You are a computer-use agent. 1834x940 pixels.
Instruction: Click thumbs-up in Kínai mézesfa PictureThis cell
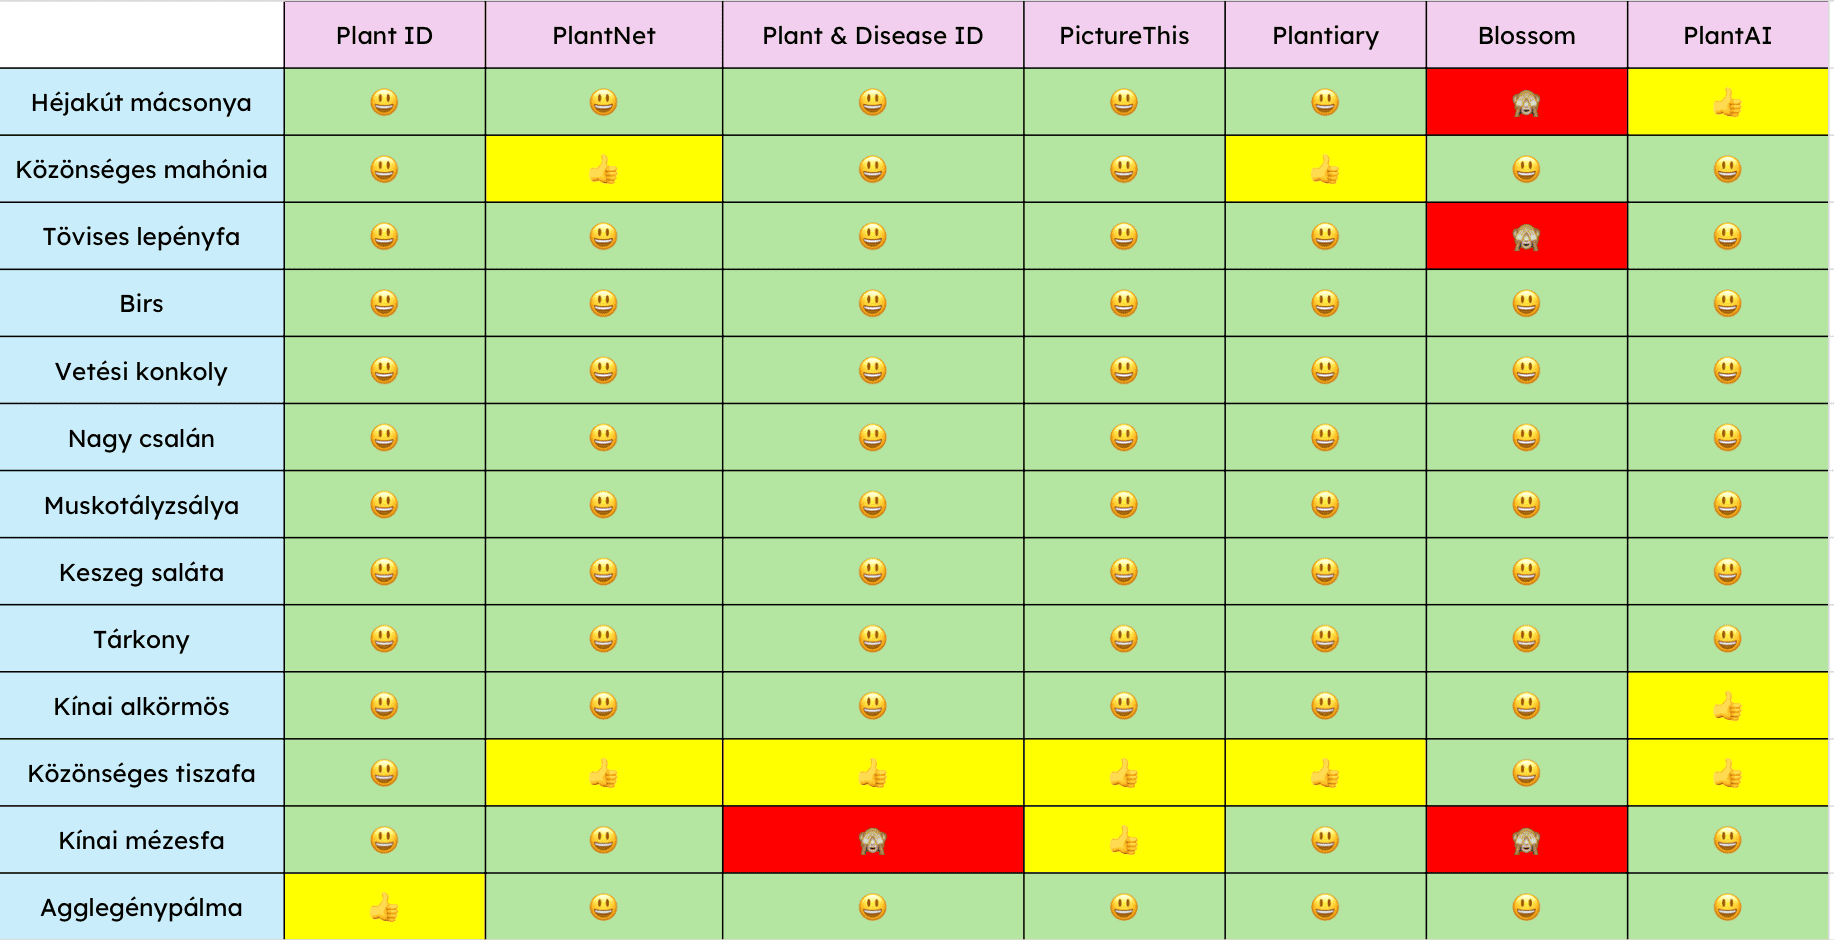click(1124, 841)
